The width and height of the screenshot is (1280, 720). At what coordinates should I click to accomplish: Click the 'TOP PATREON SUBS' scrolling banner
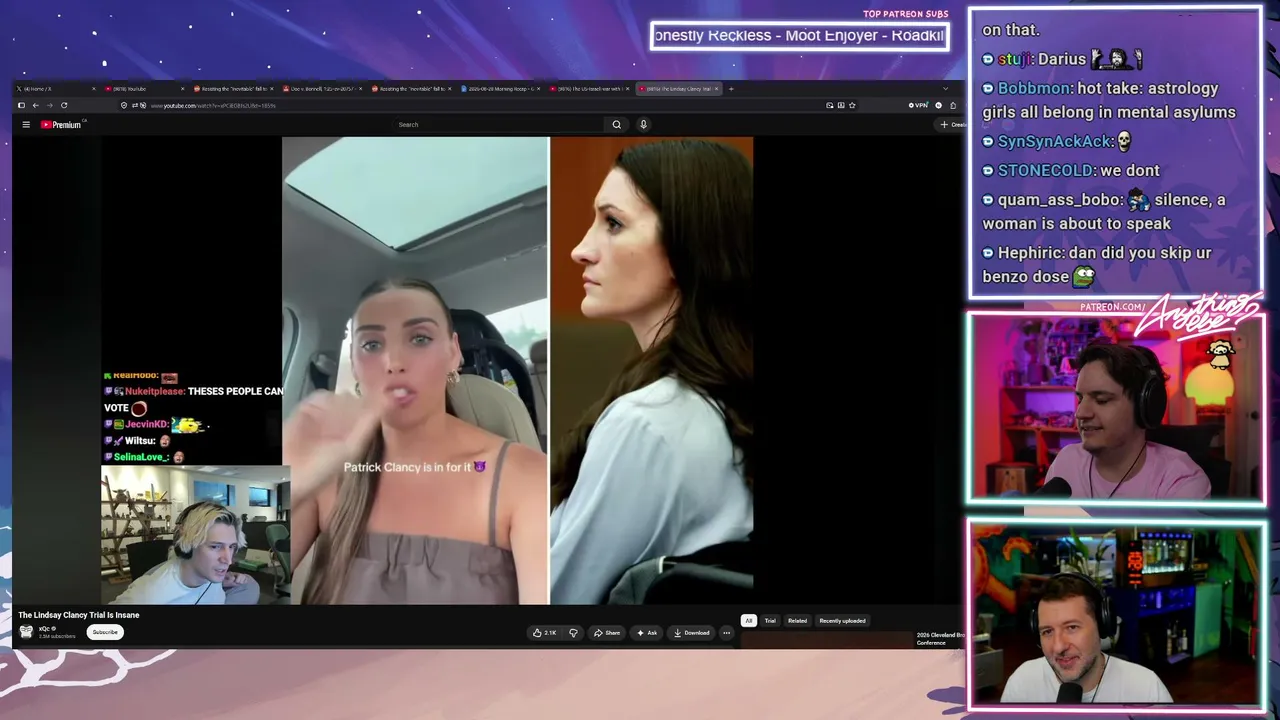pos(799,36)
